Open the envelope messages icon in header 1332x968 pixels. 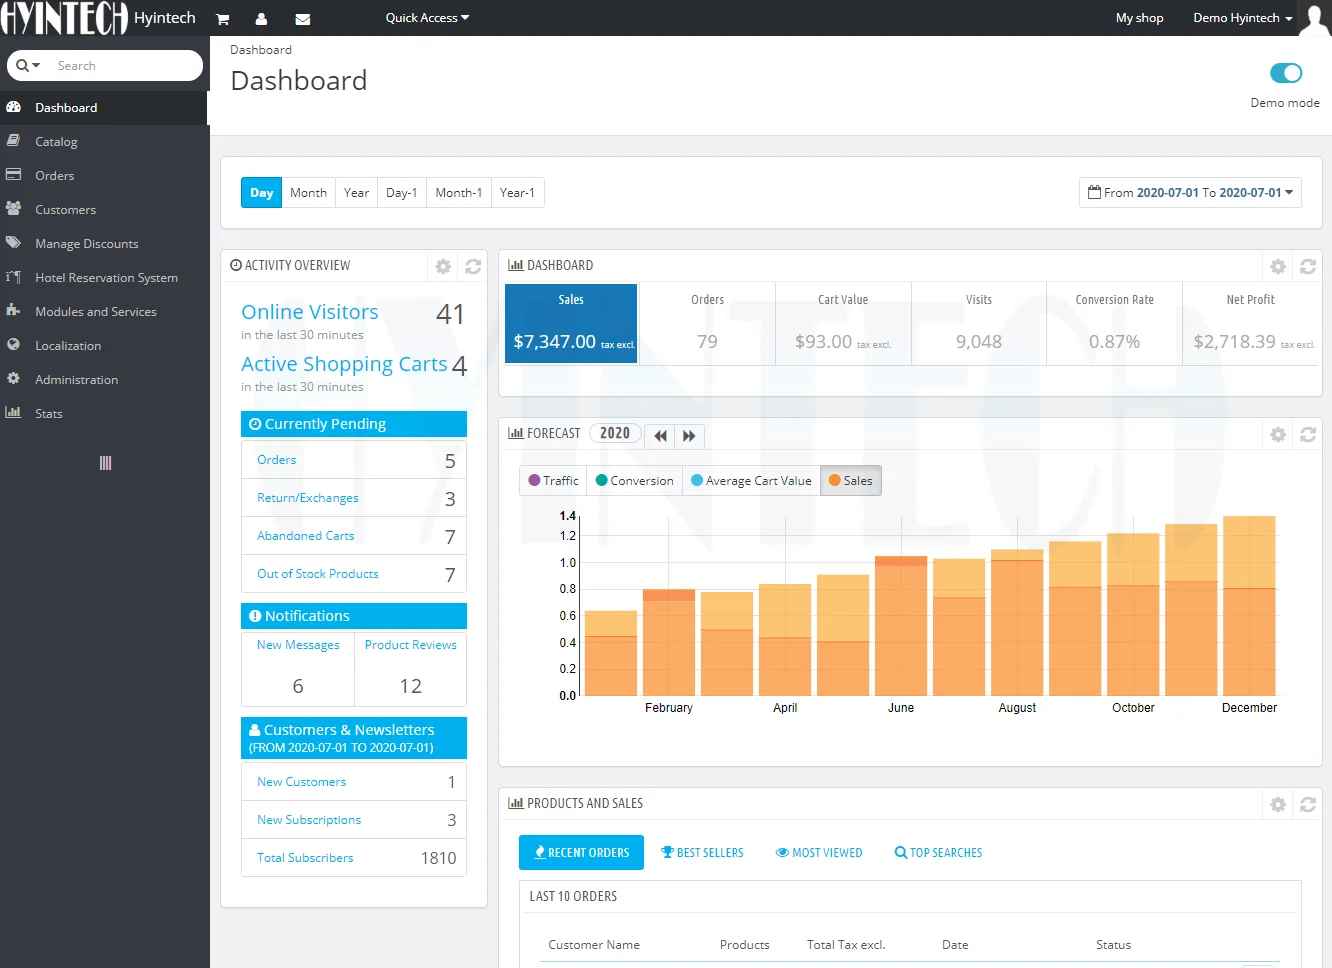coord(303,19)
